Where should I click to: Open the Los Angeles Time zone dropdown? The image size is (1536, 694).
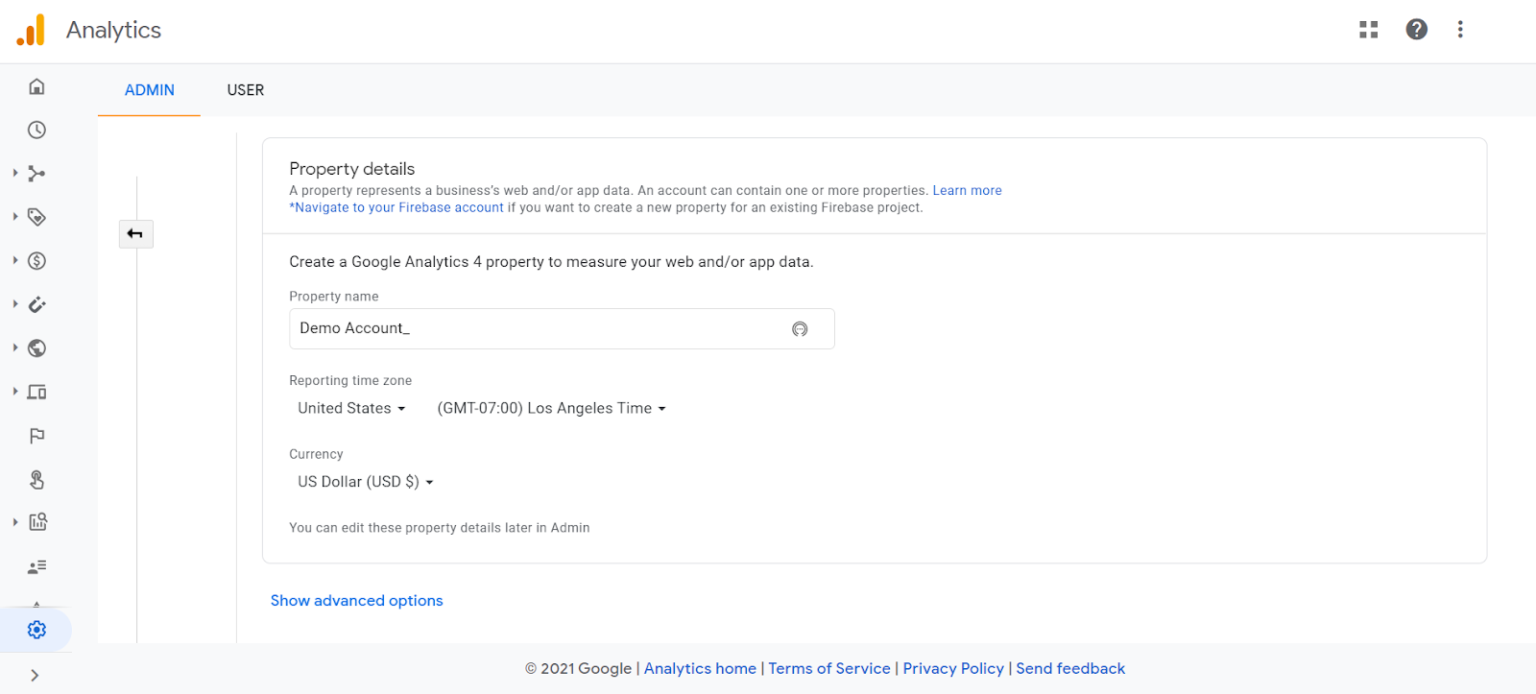(550, 408)
